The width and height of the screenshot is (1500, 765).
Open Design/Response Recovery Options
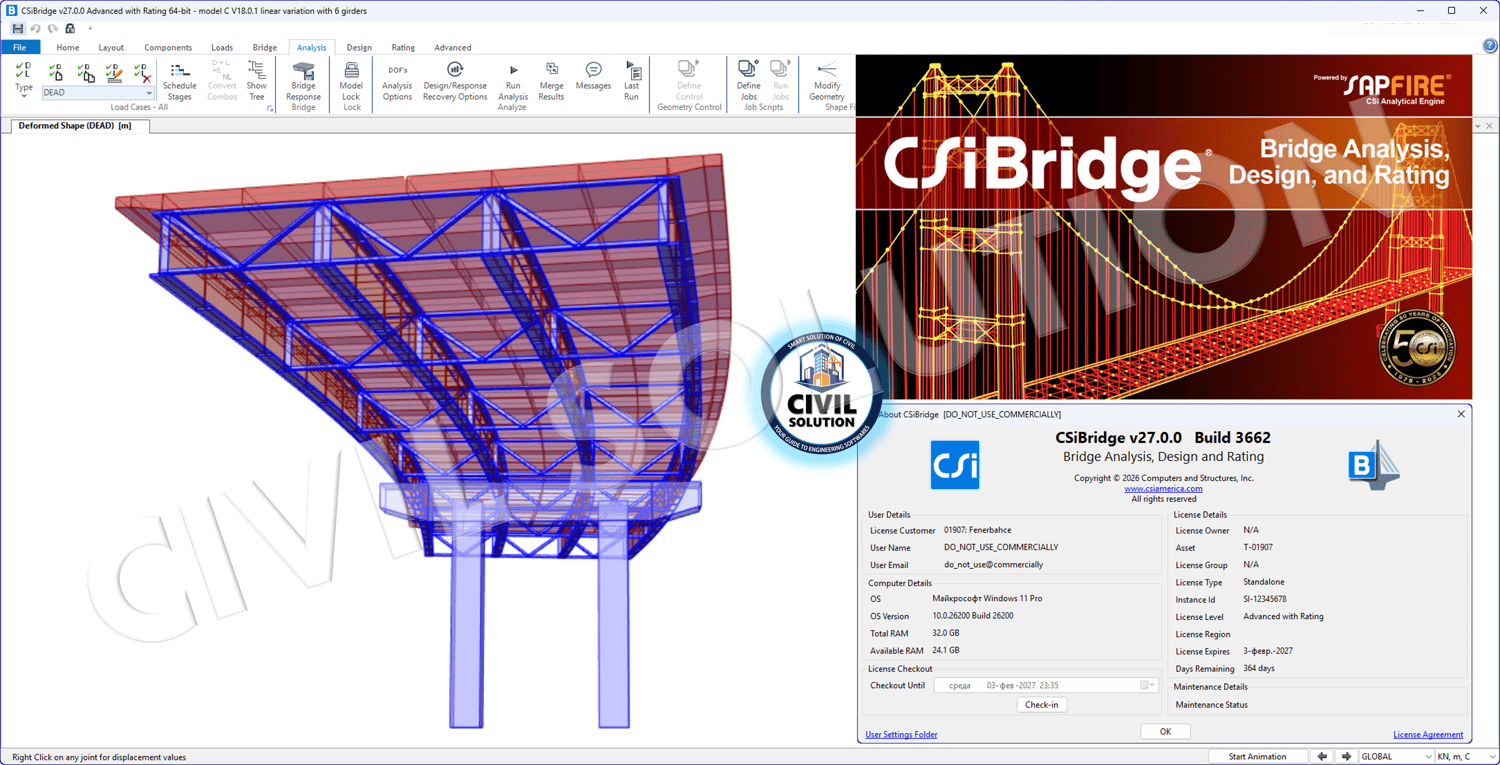[455, 81]
